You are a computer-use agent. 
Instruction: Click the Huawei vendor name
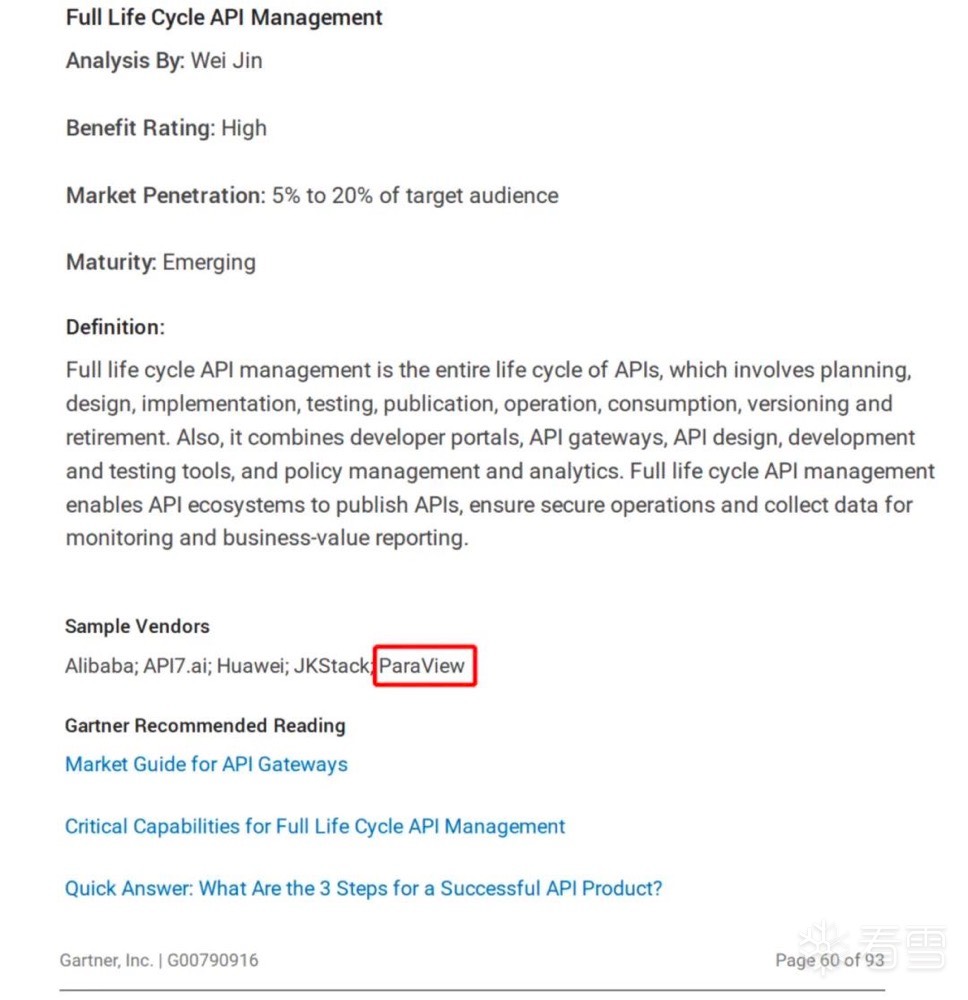point(250,666)
